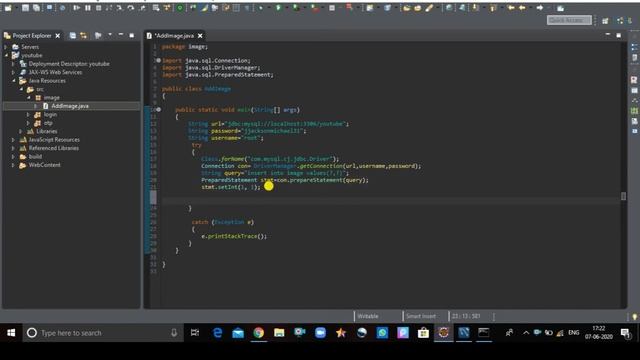640x360 pixels.
Task: Click Collapse All in Project Explorer
Action: click(73, 36)
